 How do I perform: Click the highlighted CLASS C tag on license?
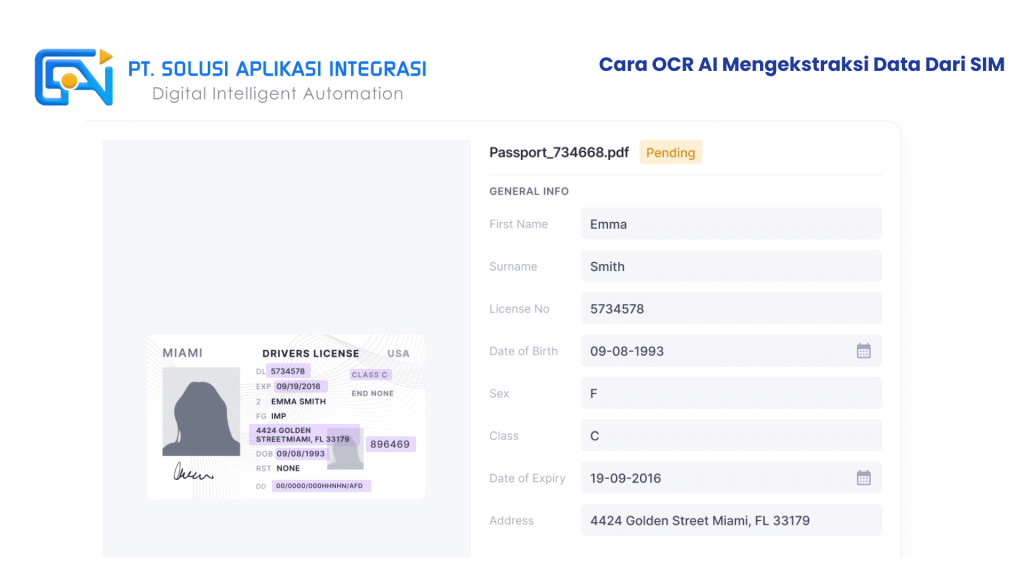(x=369, y=375)
